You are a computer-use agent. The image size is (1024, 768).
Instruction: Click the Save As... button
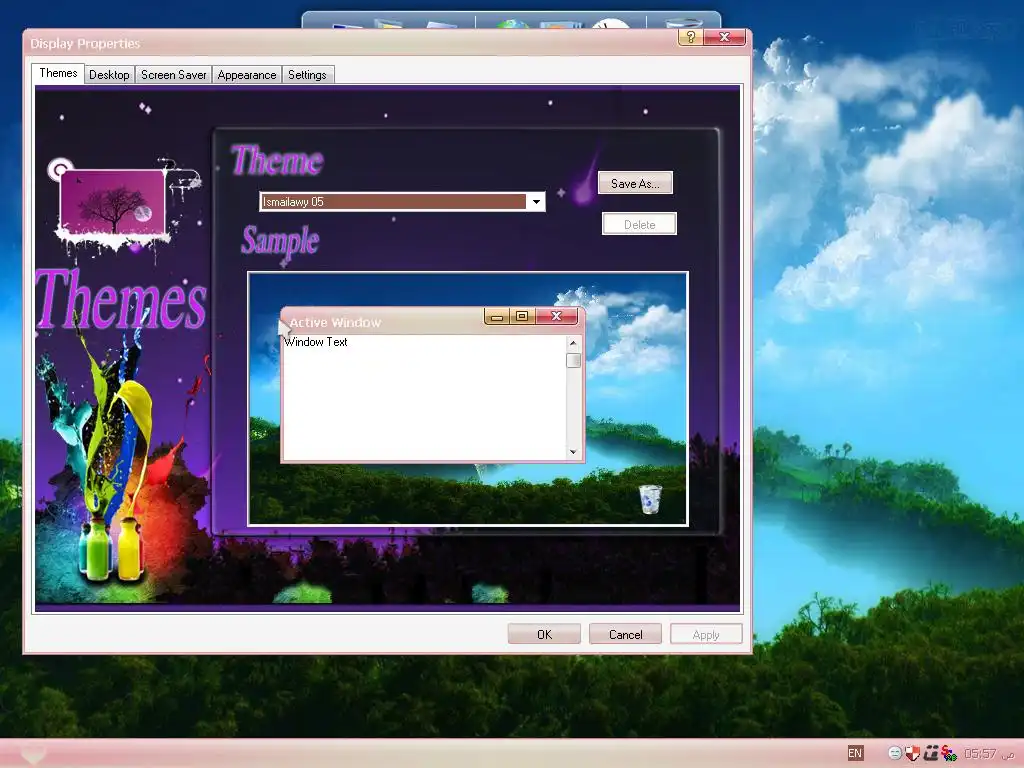point(635,184)
